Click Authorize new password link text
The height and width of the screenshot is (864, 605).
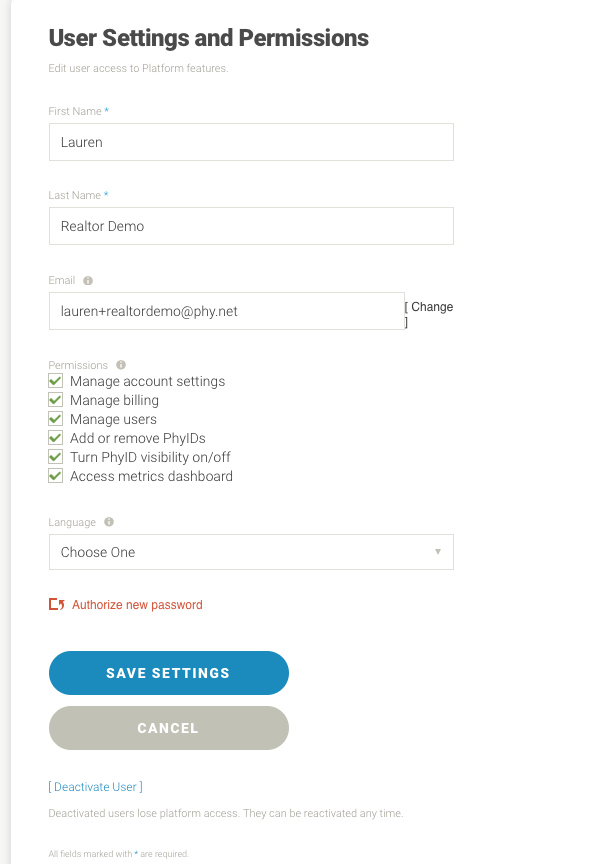coord(137,605)
